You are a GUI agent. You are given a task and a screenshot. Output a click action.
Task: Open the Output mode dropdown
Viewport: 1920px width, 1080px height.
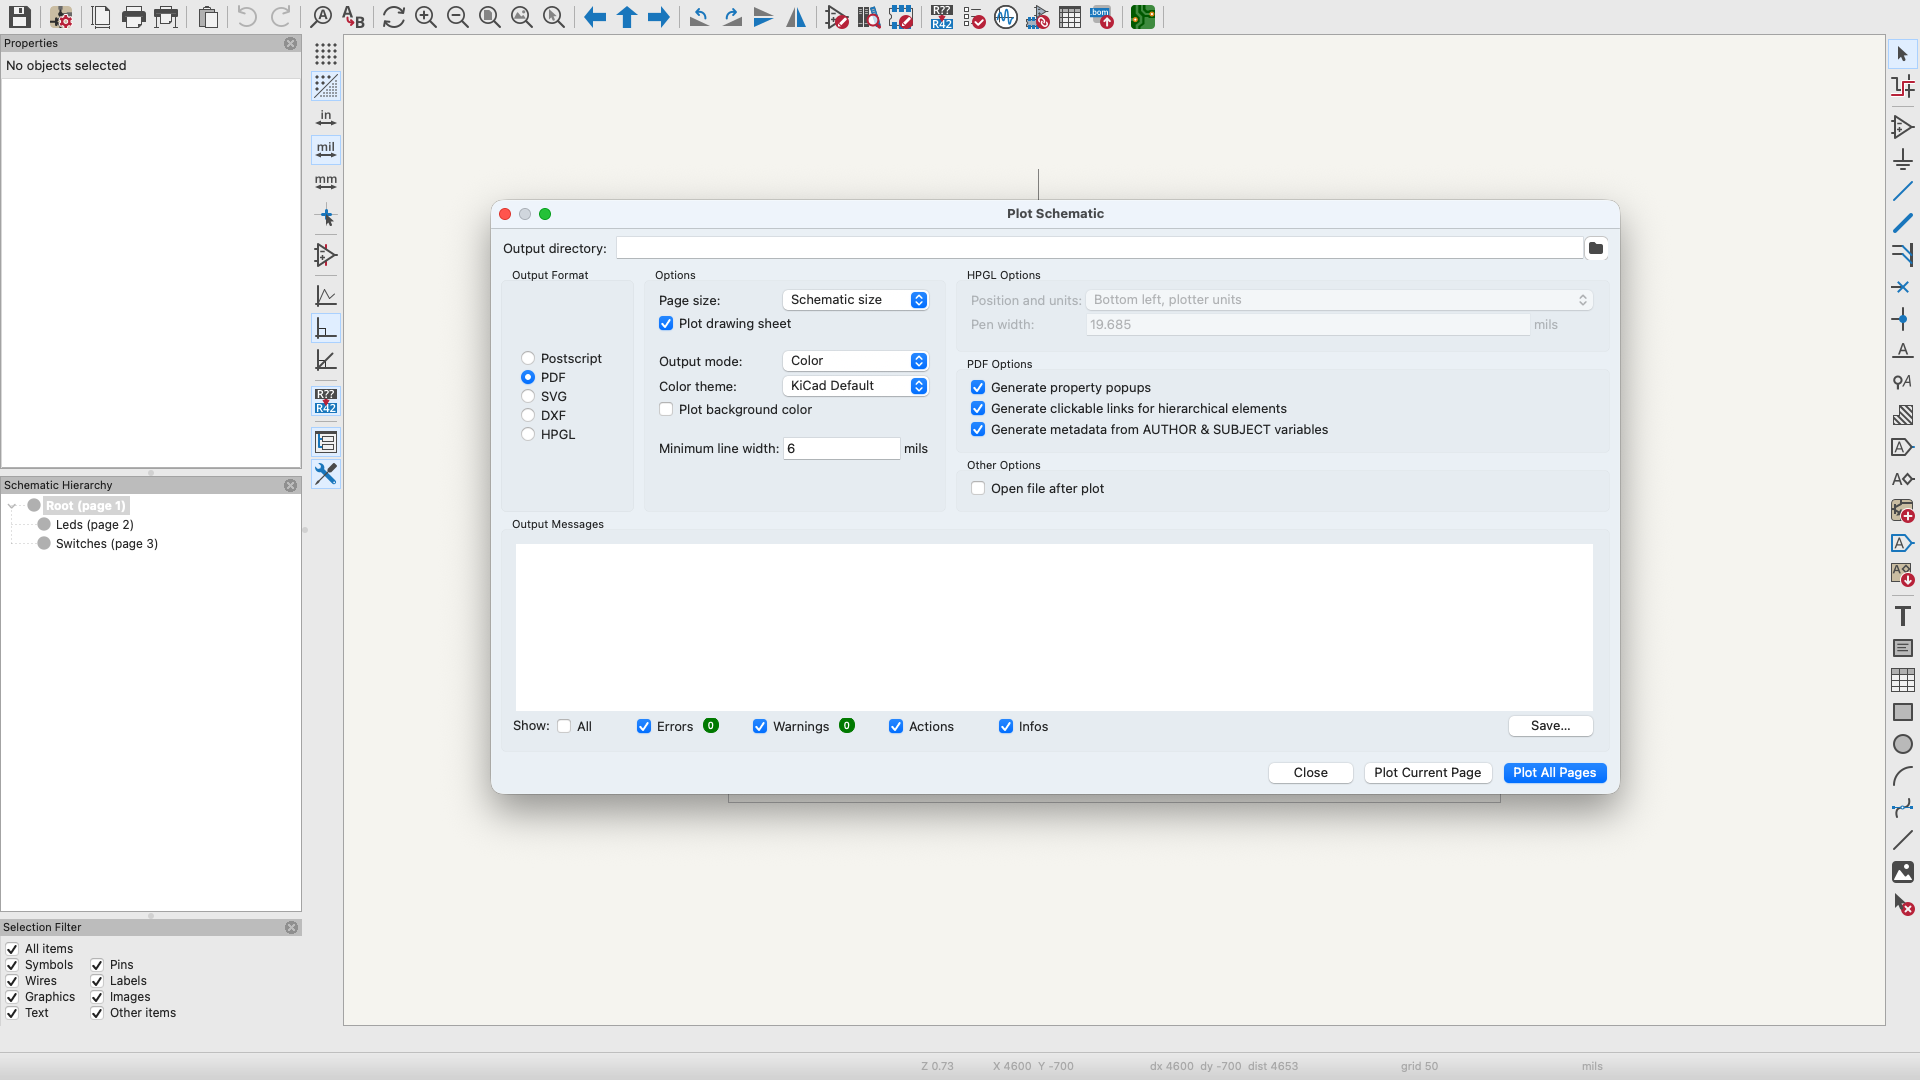coord(855,361)
